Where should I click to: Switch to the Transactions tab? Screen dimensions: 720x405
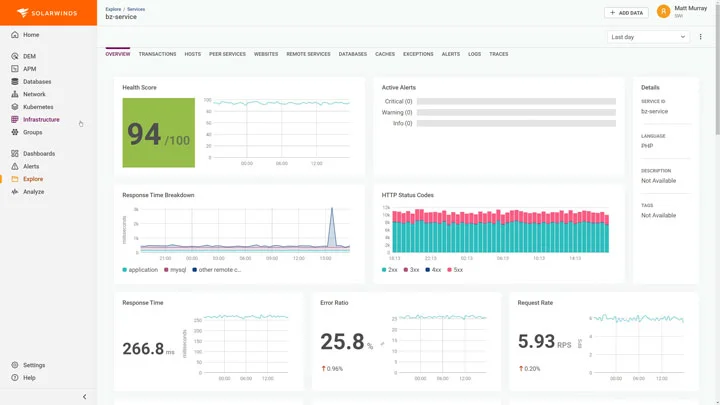157,54
